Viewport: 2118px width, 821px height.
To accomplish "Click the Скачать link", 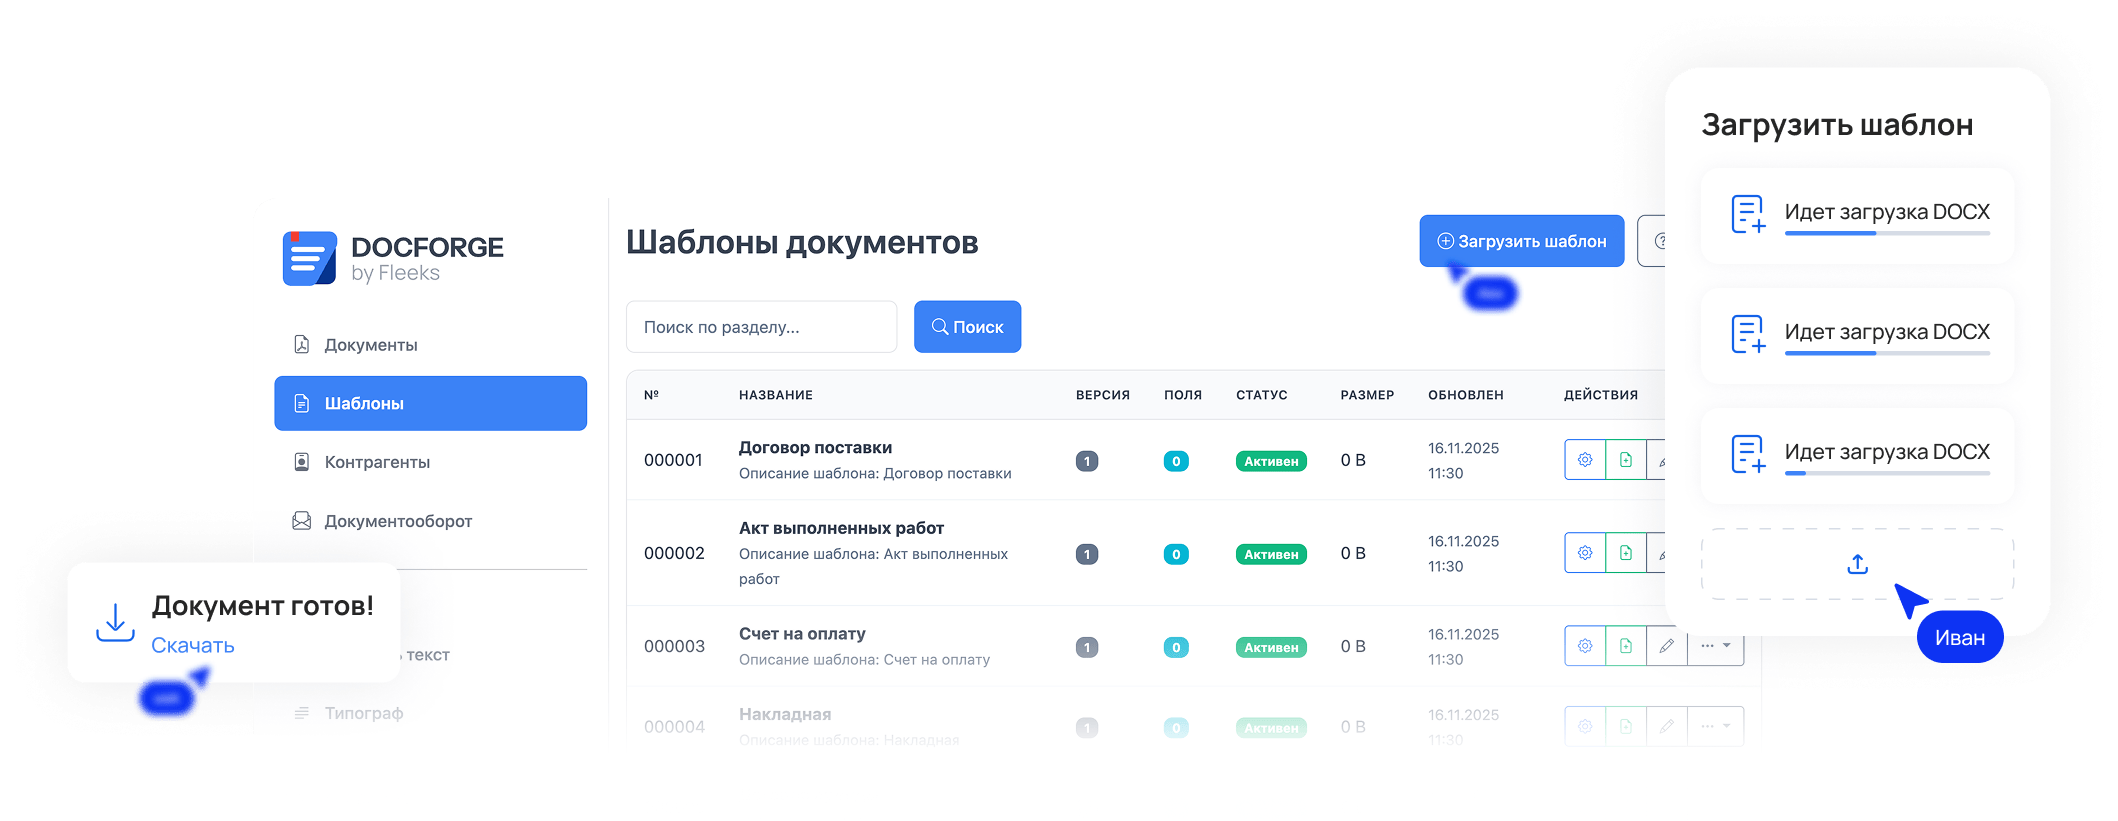I will tap(193, 646).
